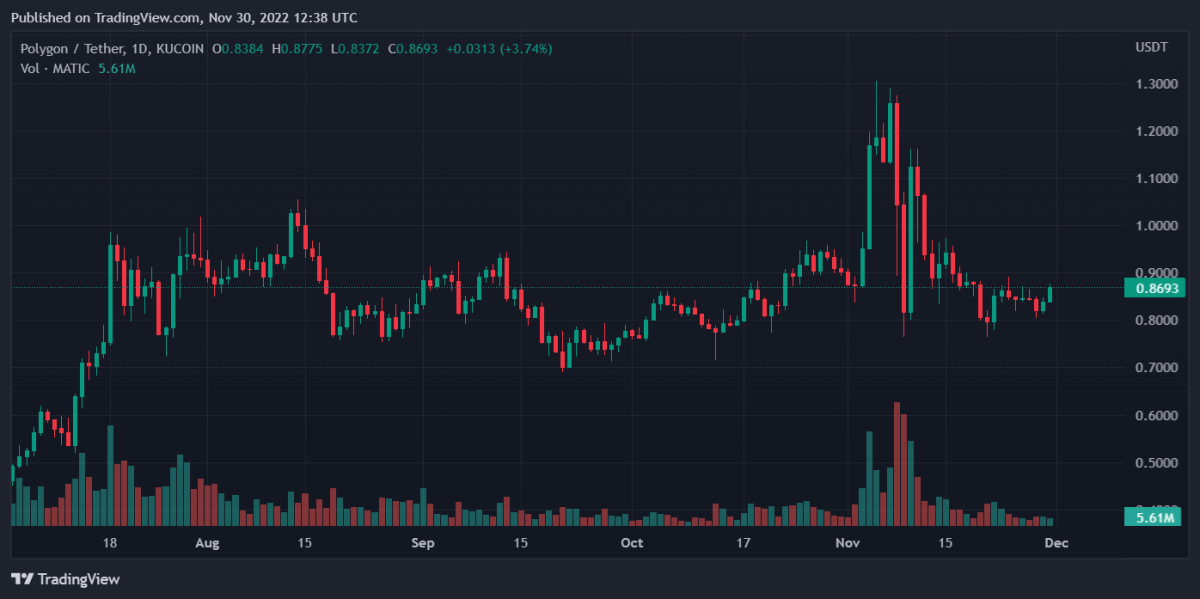Viewport: 1200px width, 599px height.
Task: Click the 18 label on the time axis
Action: [110, 543]
